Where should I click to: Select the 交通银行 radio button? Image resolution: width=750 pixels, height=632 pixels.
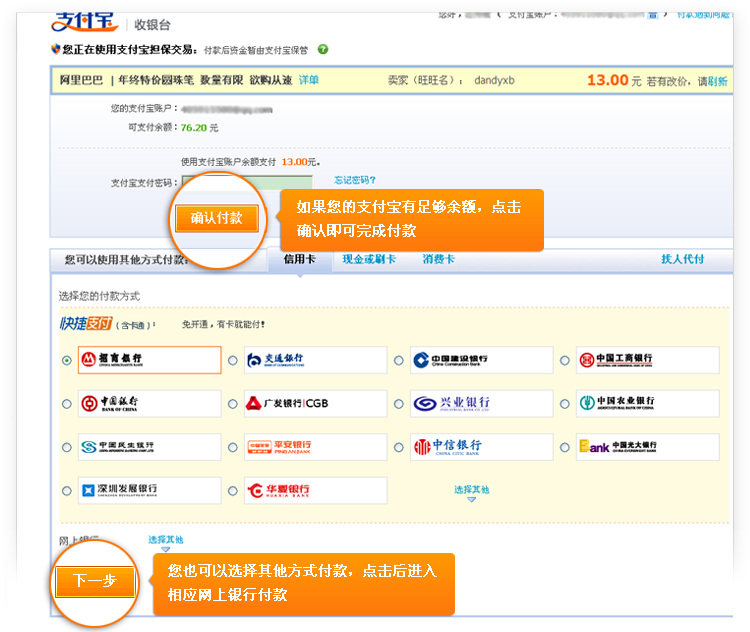(233, 360)
